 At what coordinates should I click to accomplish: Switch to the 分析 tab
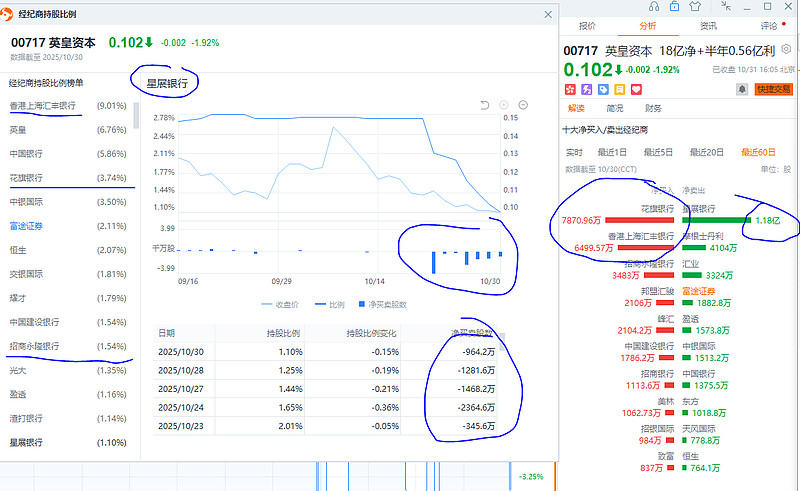(647, 26)
